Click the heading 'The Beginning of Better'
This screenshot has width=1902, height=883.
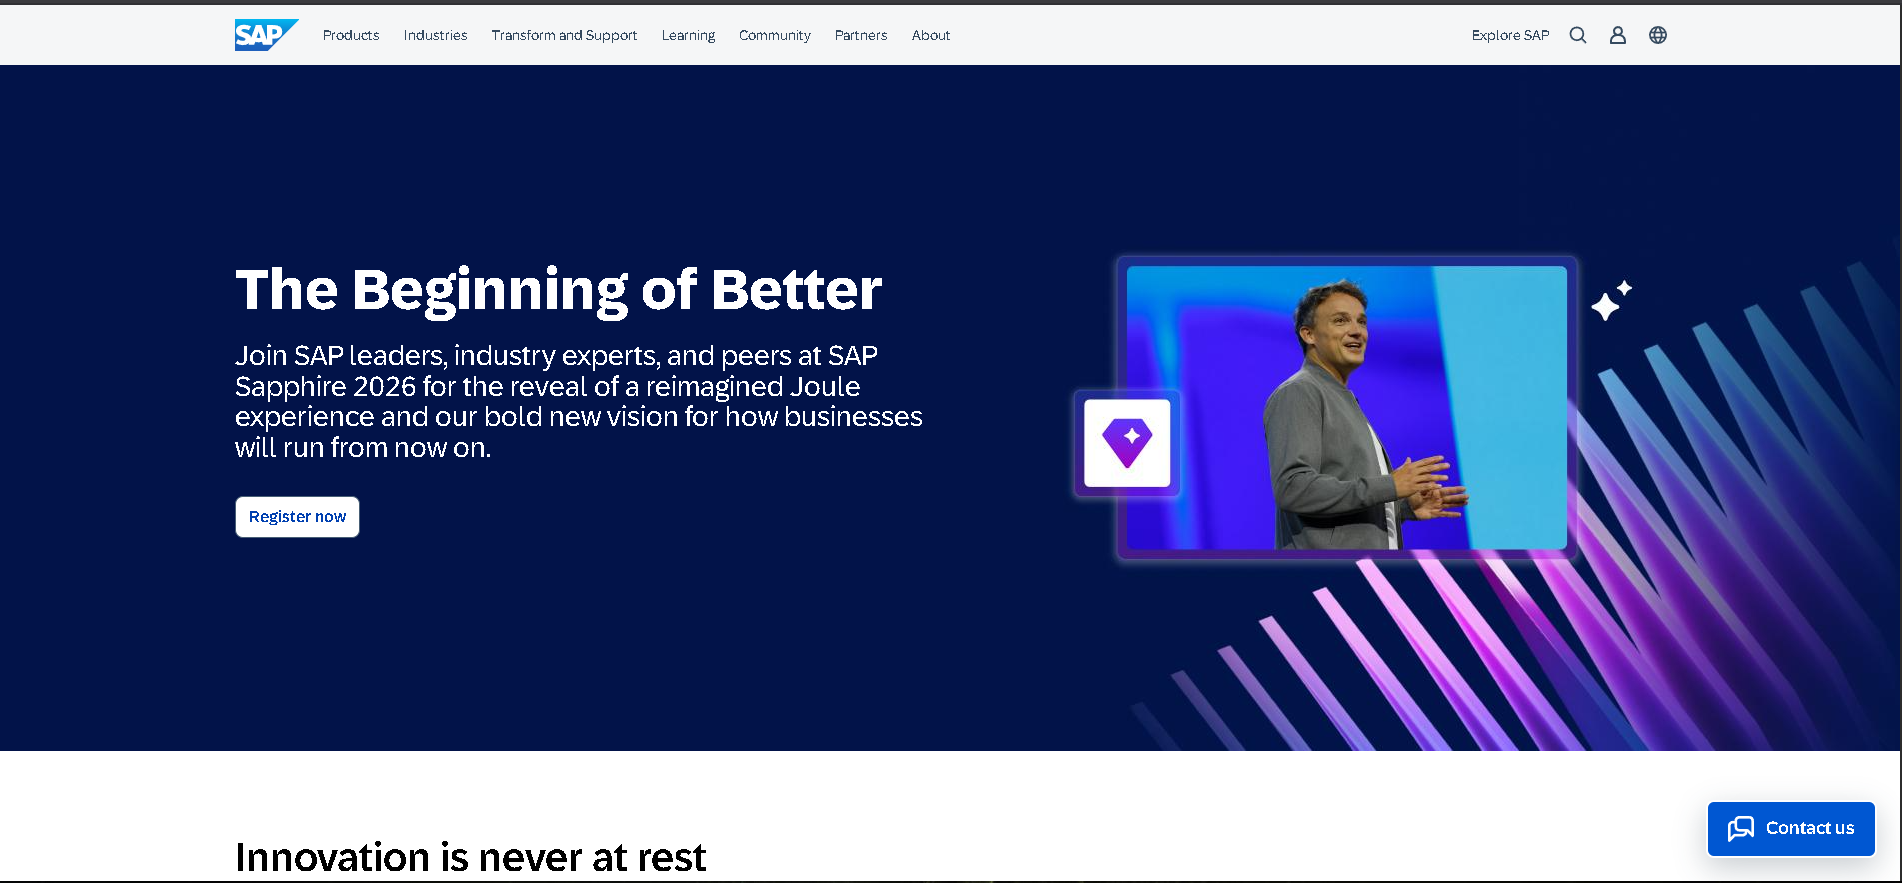point(558,290)
